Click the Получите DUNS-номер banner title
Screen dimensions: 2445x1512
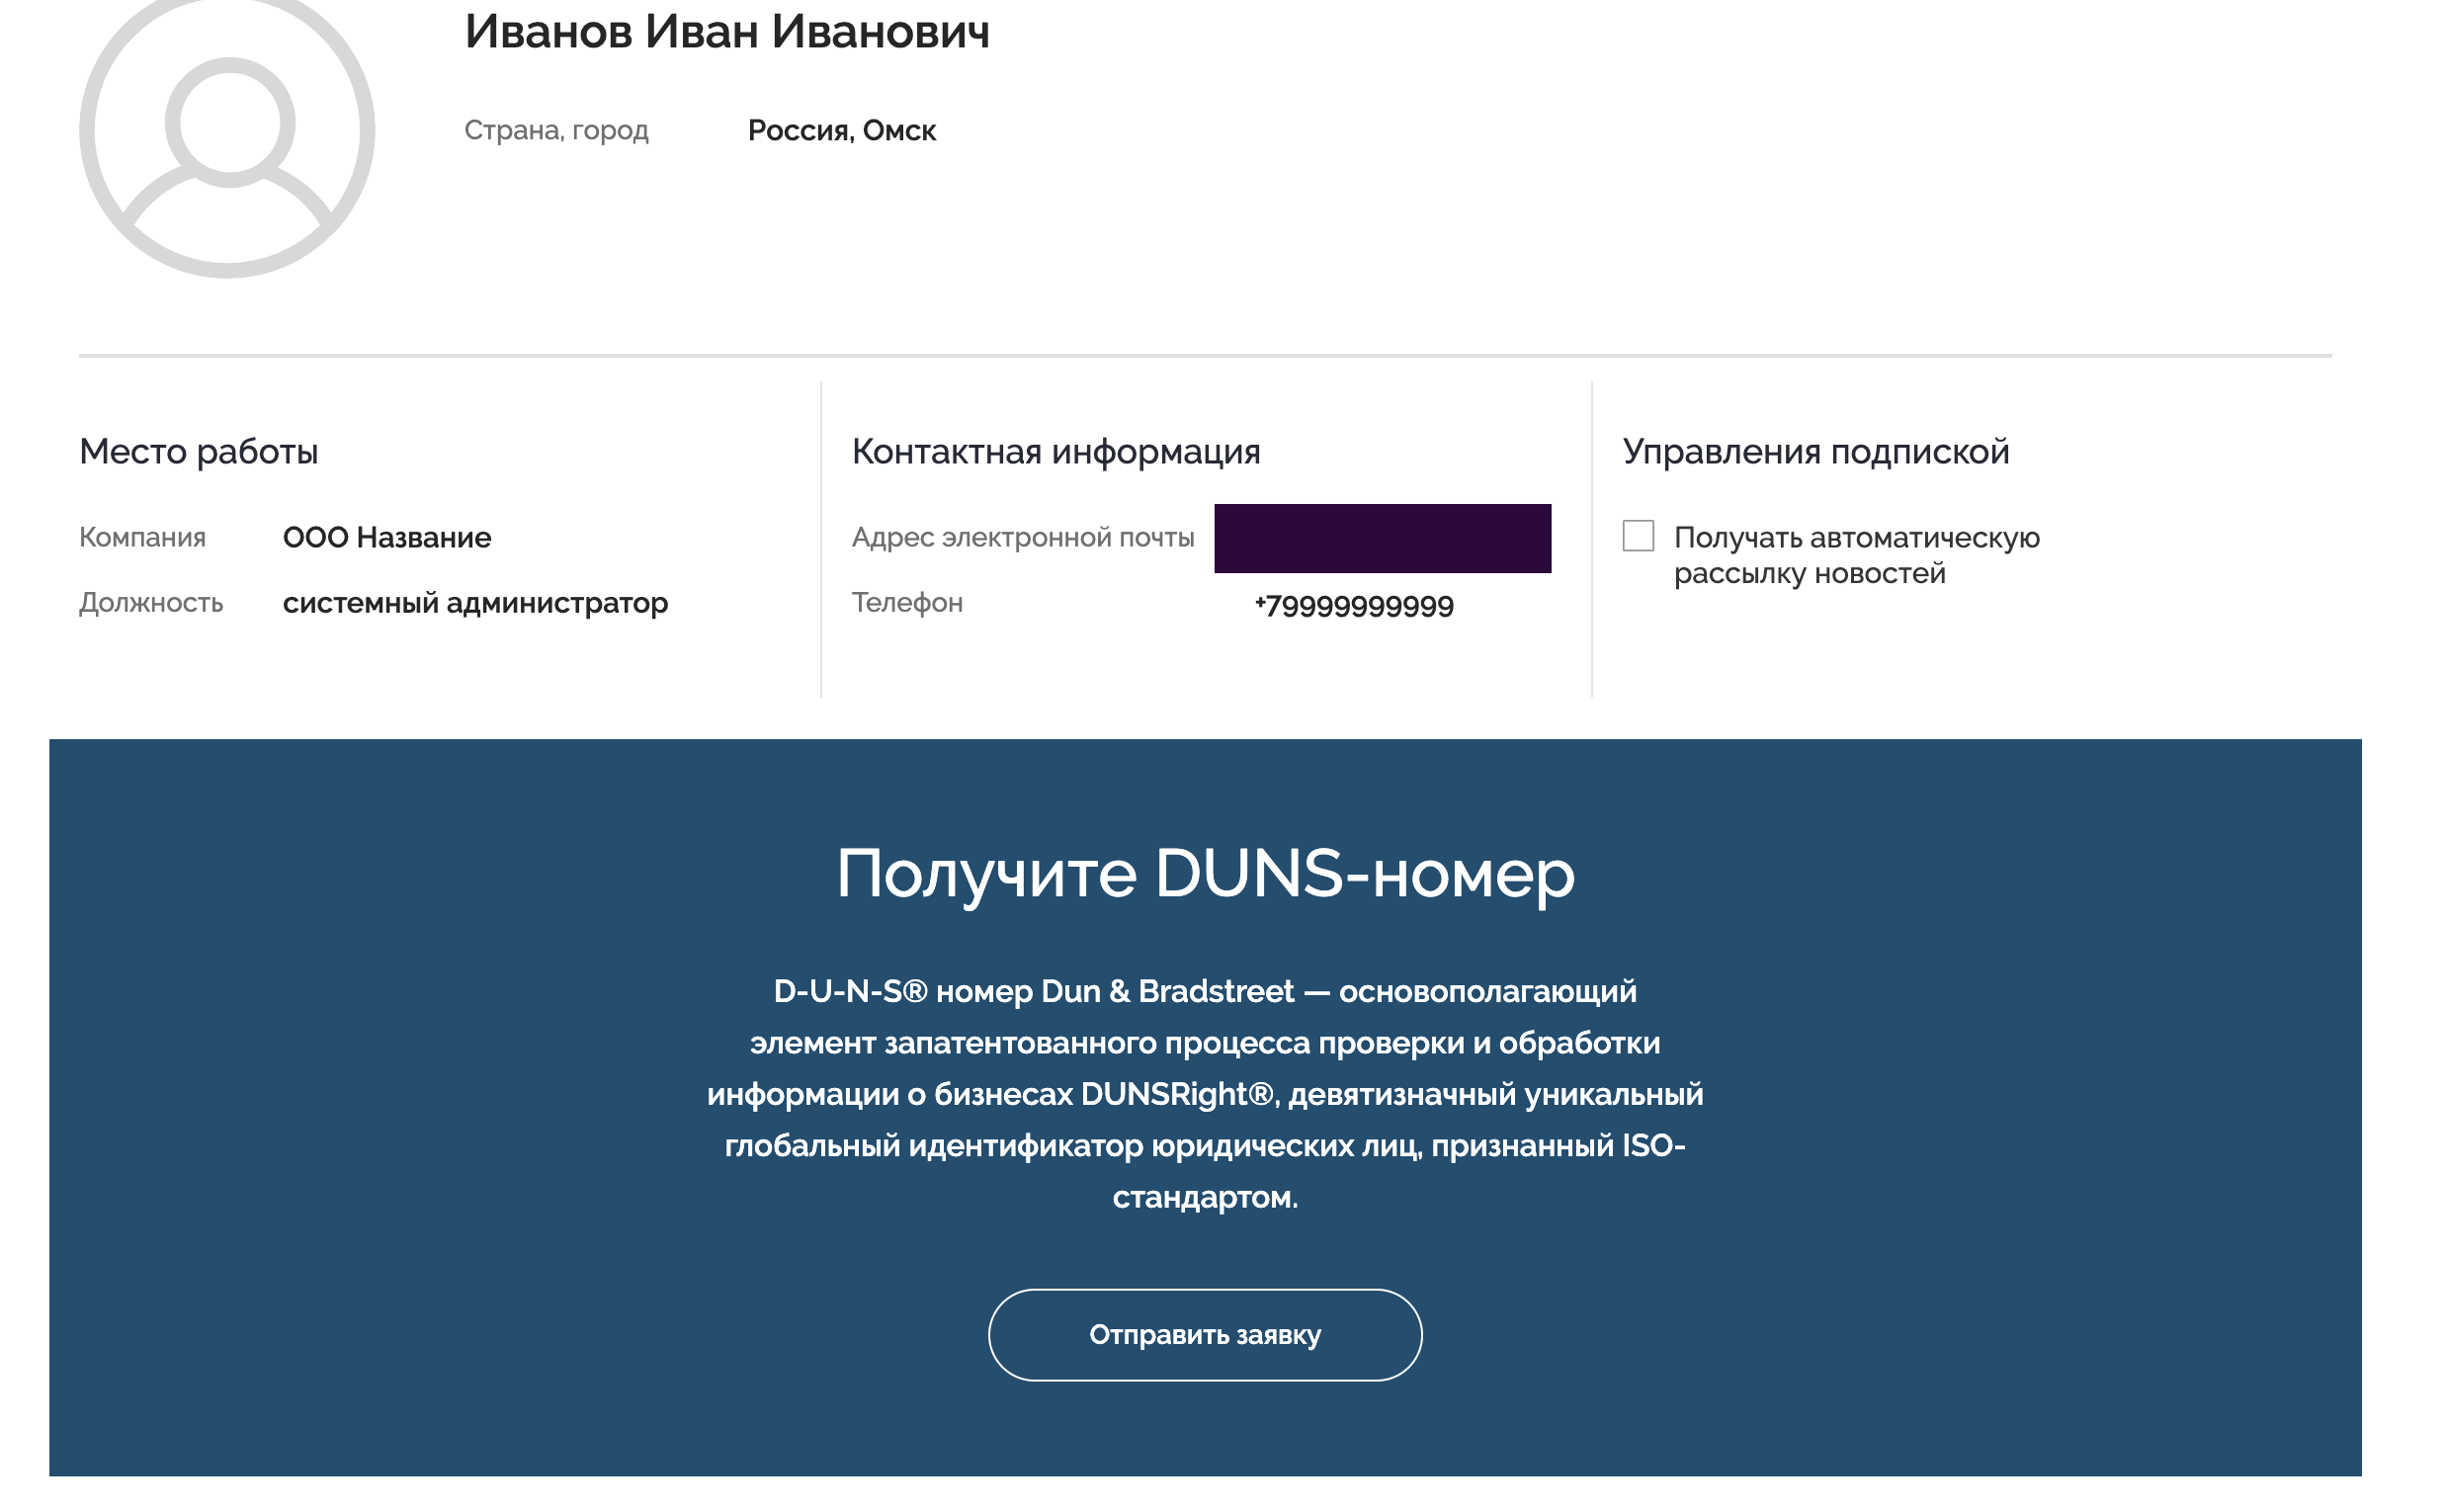point(1204,874)
